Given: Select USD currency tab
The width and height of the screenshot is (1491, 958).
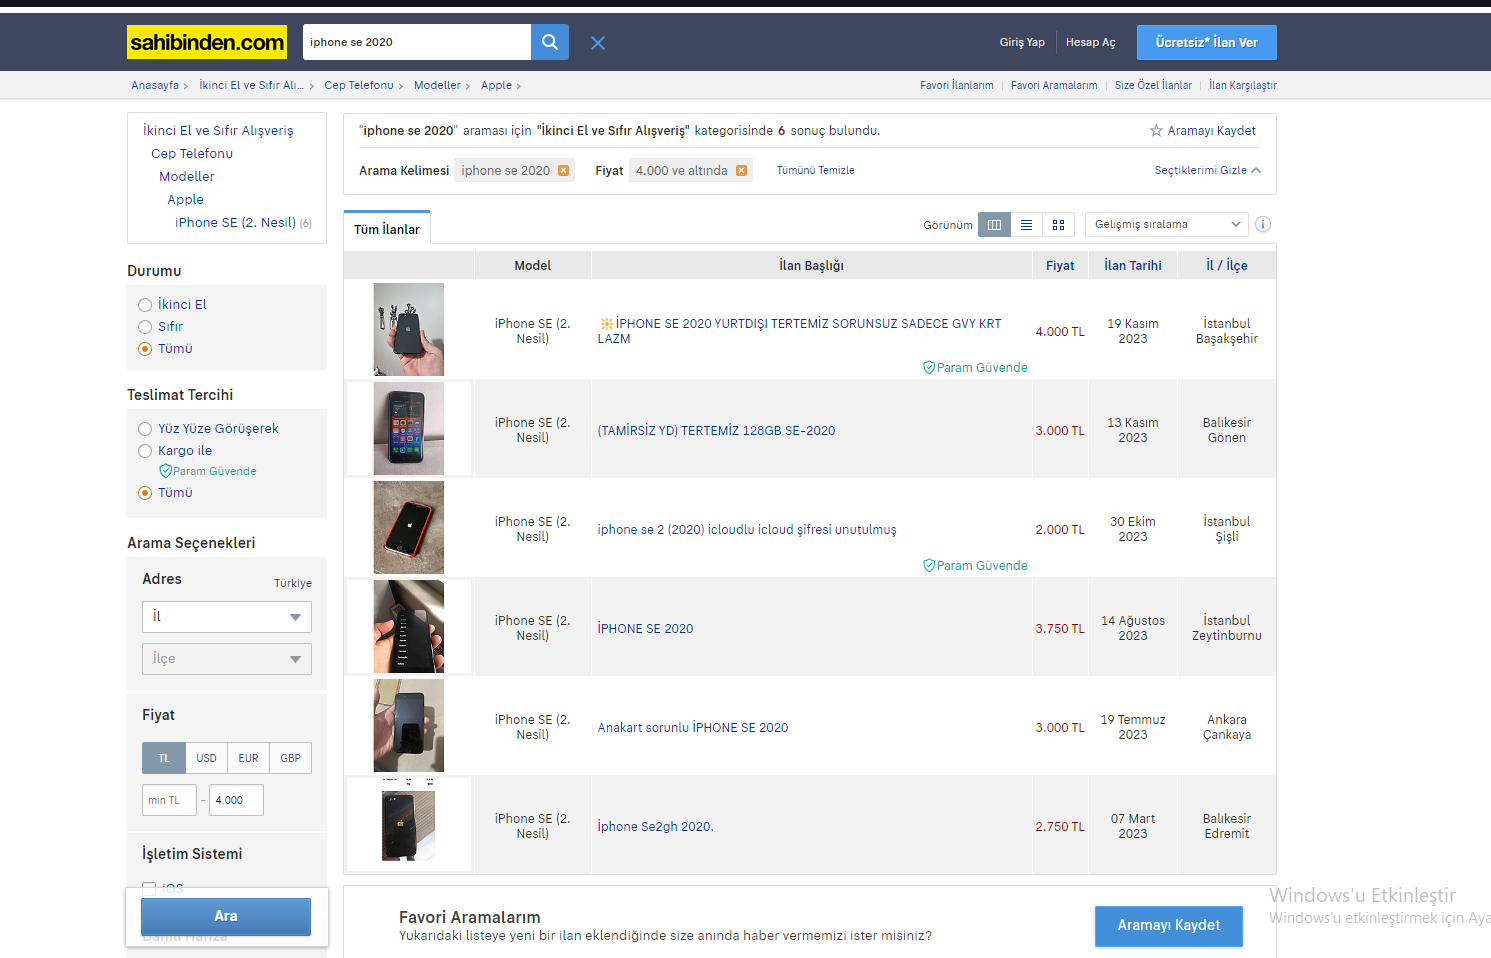Looking at the screenshot, I should [206, 758].
